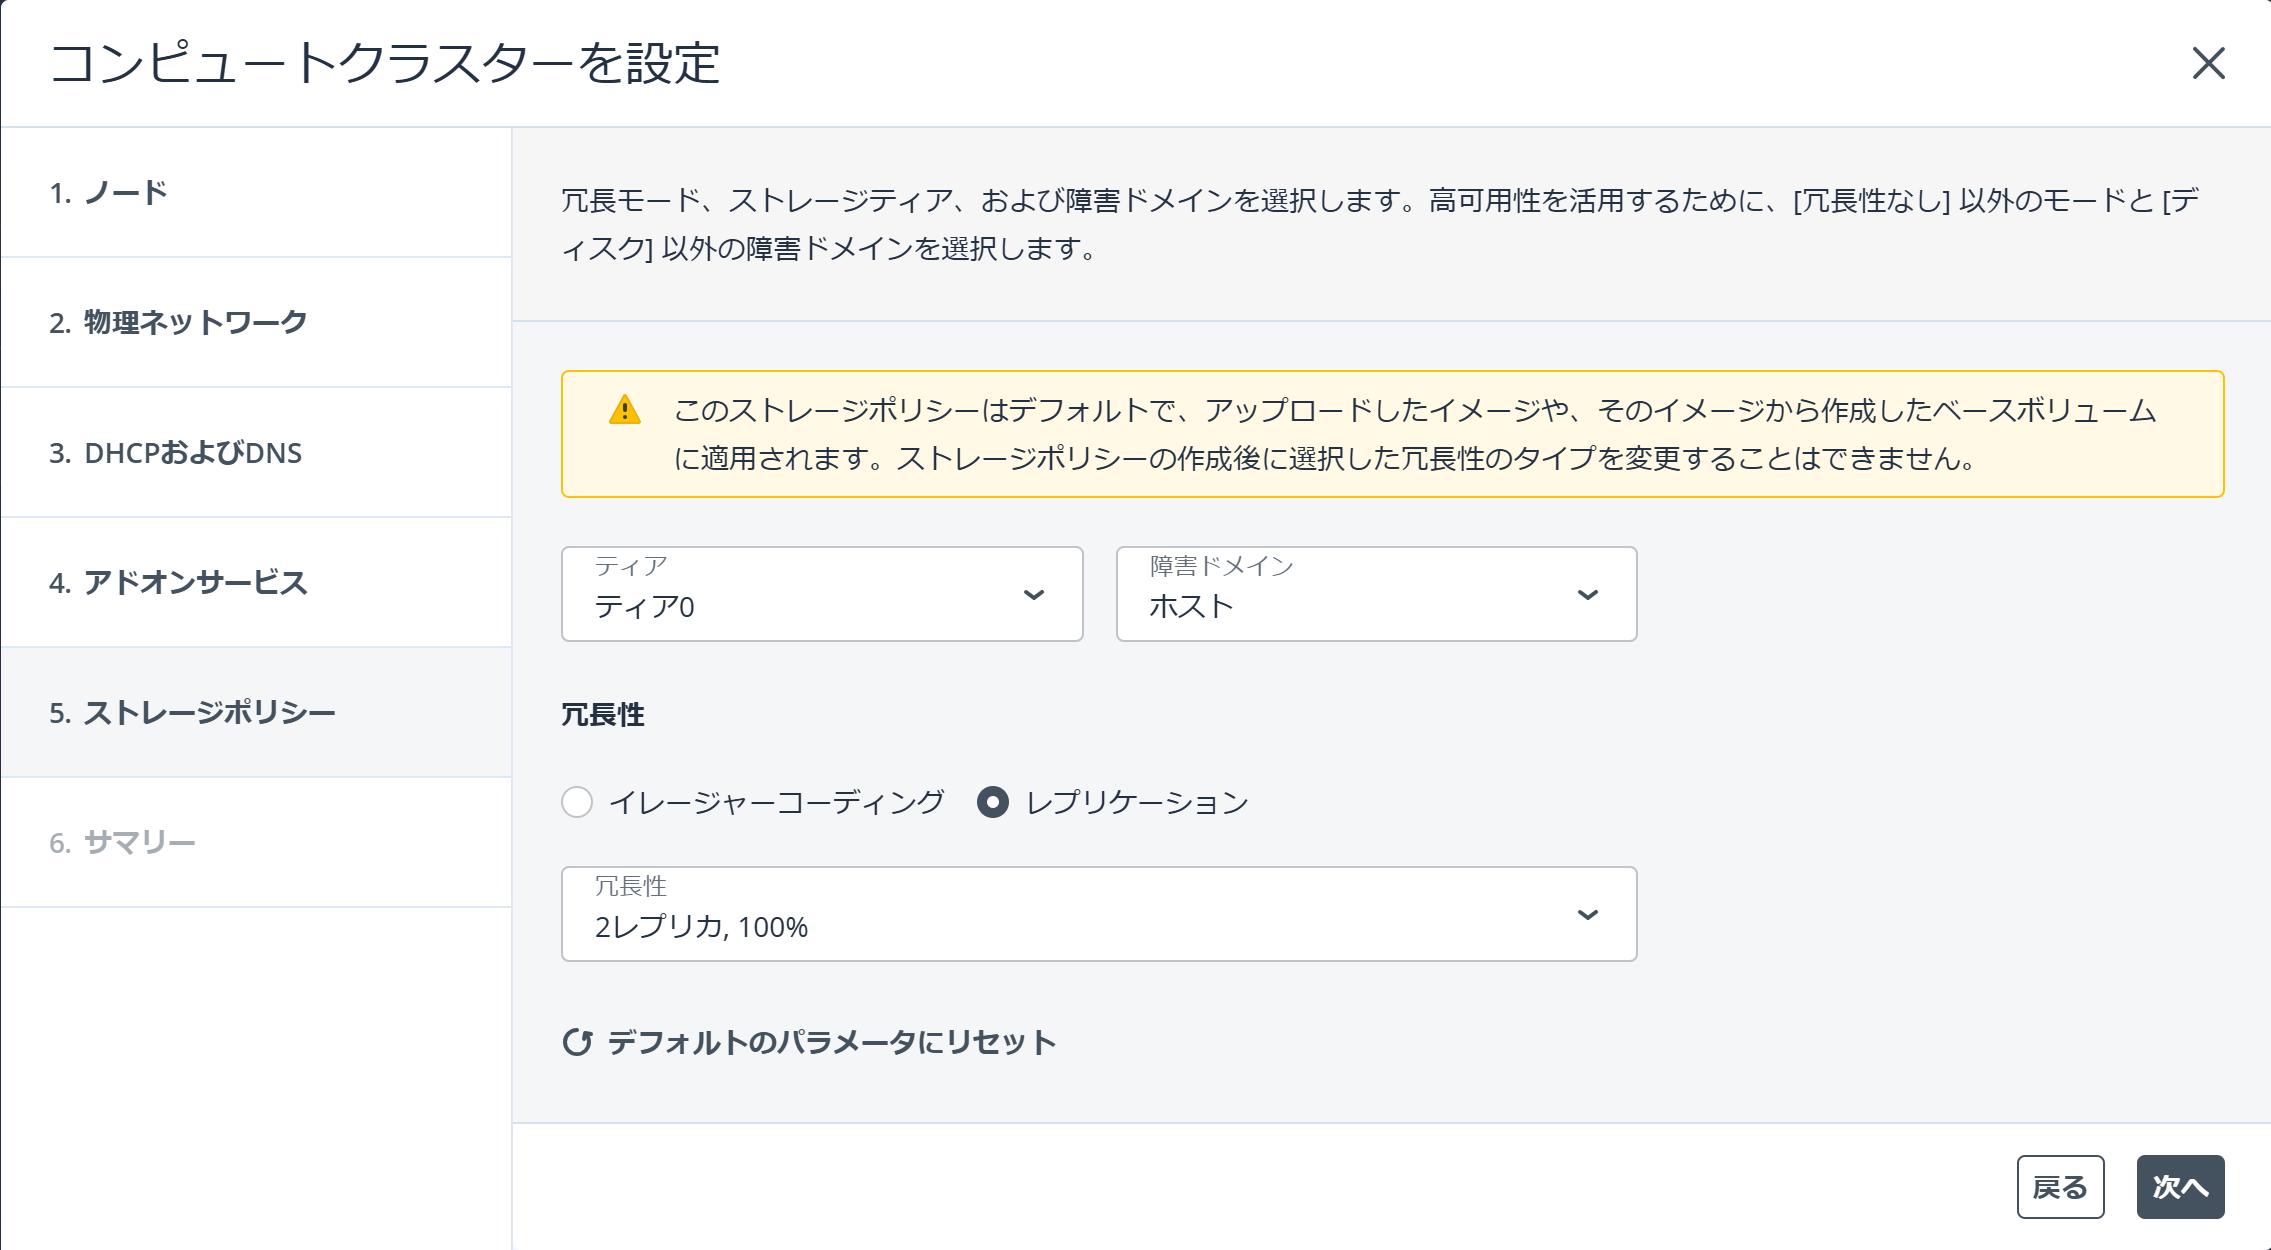Click the chevron in the ティア0 field
Image resolution: width=2271 pixels, height=1250 pixels.
click(x=1034, y=595)
